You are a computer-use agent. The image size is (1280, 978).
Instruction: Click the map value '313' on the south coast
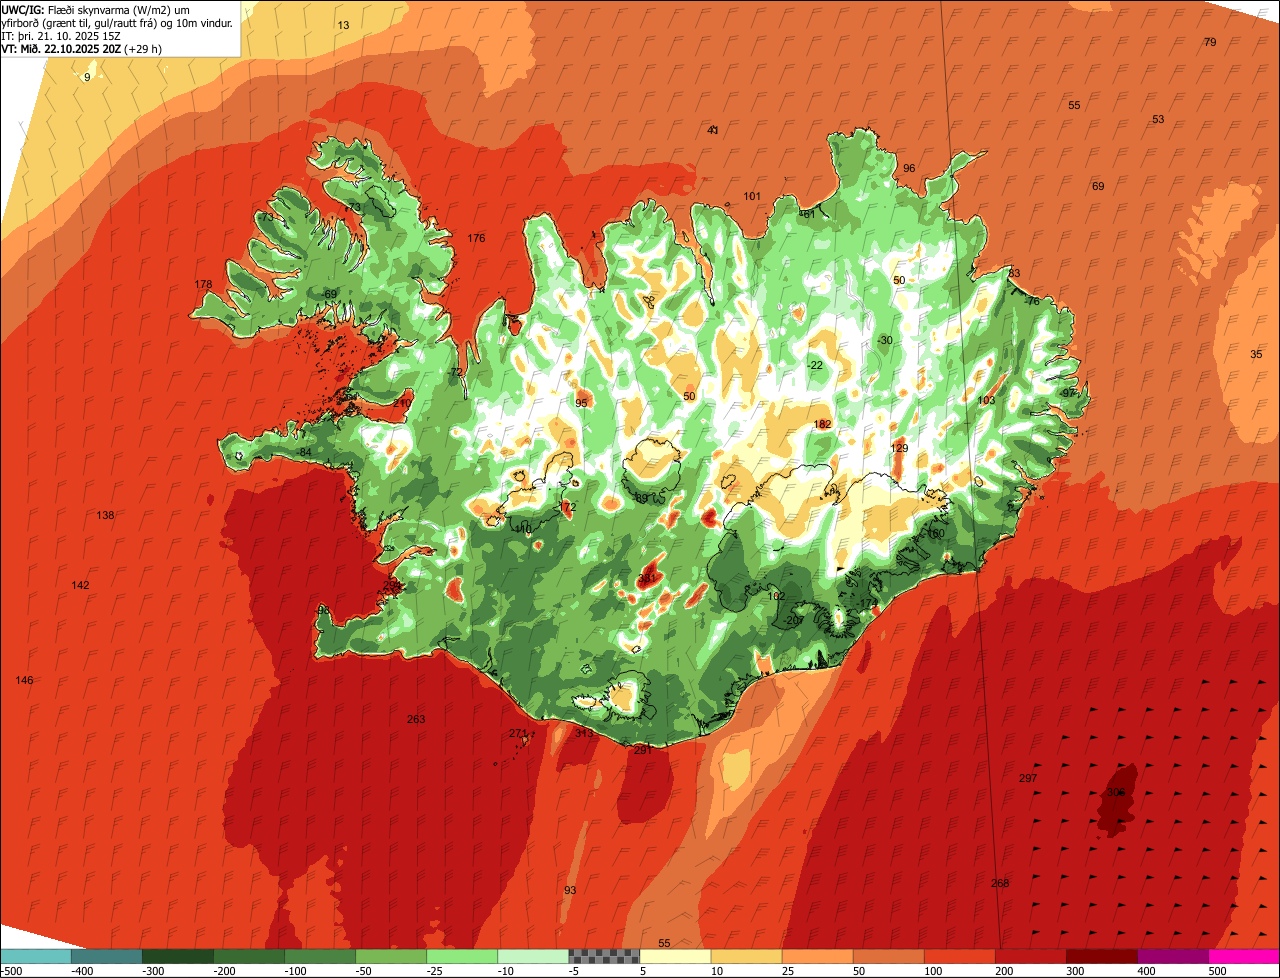(x=584, y=733)
